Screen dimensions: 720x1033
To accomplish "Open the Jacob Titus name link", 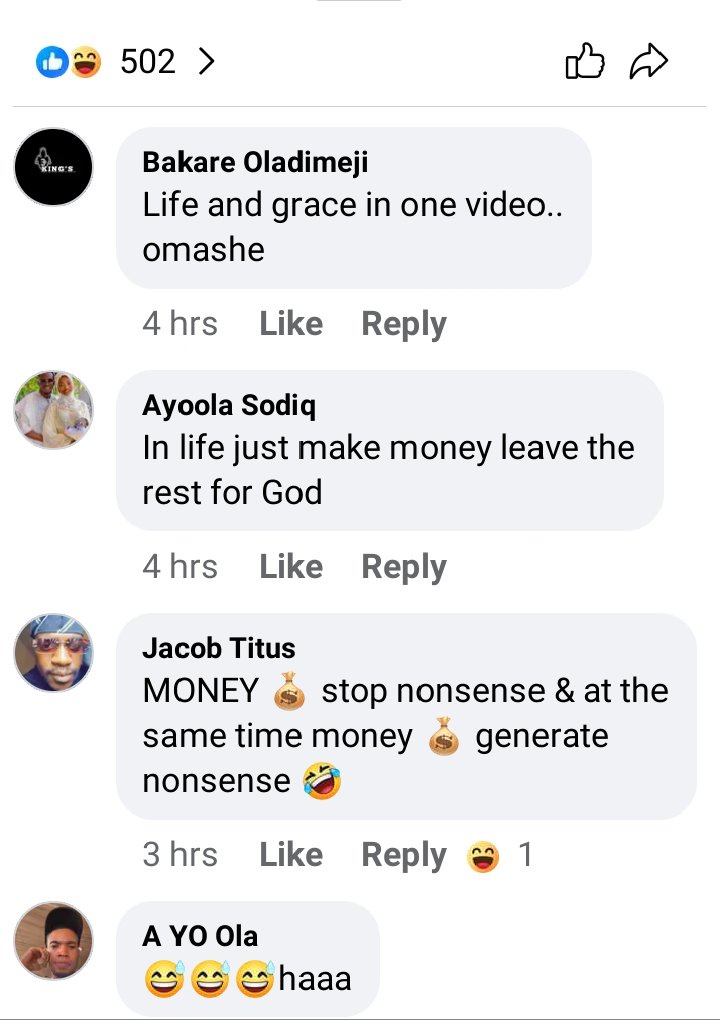I will point(219,648).
